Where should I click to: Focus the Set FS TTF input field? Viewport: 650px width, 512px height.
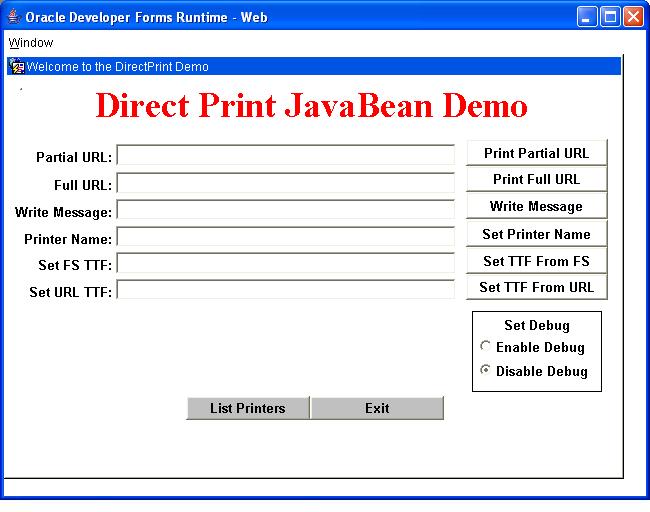(x=286, y=263)
